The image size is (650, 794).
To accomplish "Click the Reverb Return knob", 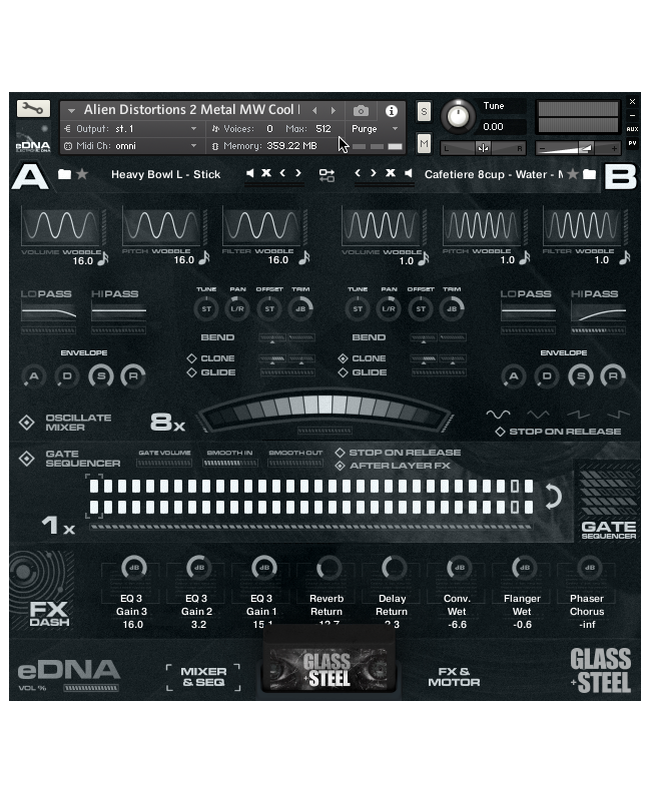I will pos(329,568).
